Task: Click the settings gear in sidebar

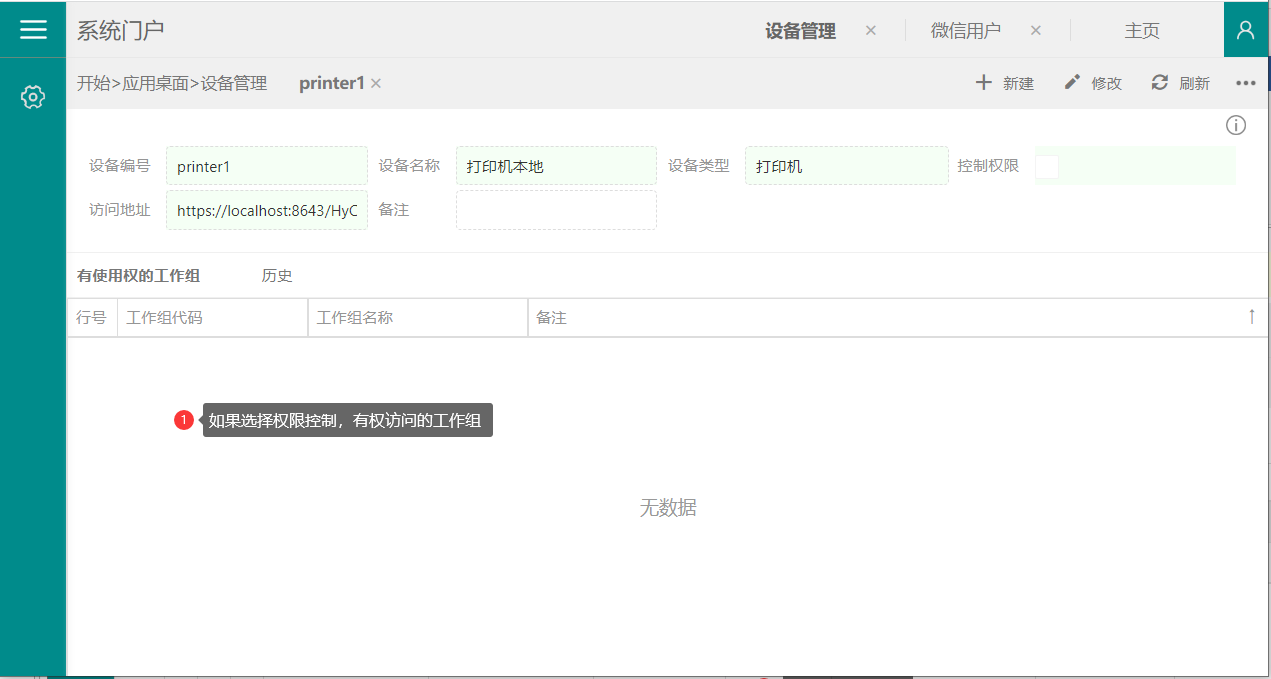Action: pos(33,97)
